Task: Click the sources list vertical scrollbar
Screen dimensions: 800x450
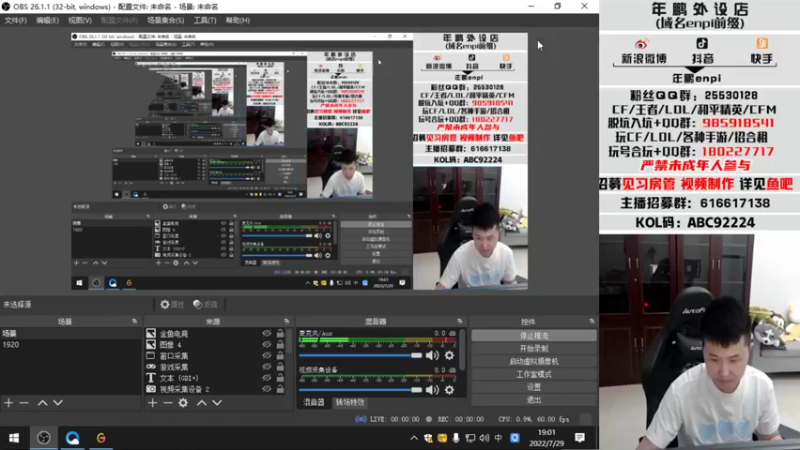Action: [x=289, y=342]
